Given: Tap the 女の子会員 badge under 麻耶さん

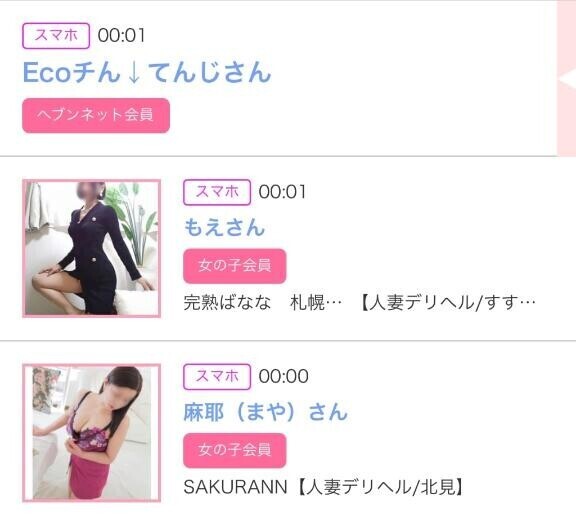Looking at the screenshot, I should 234,450.
